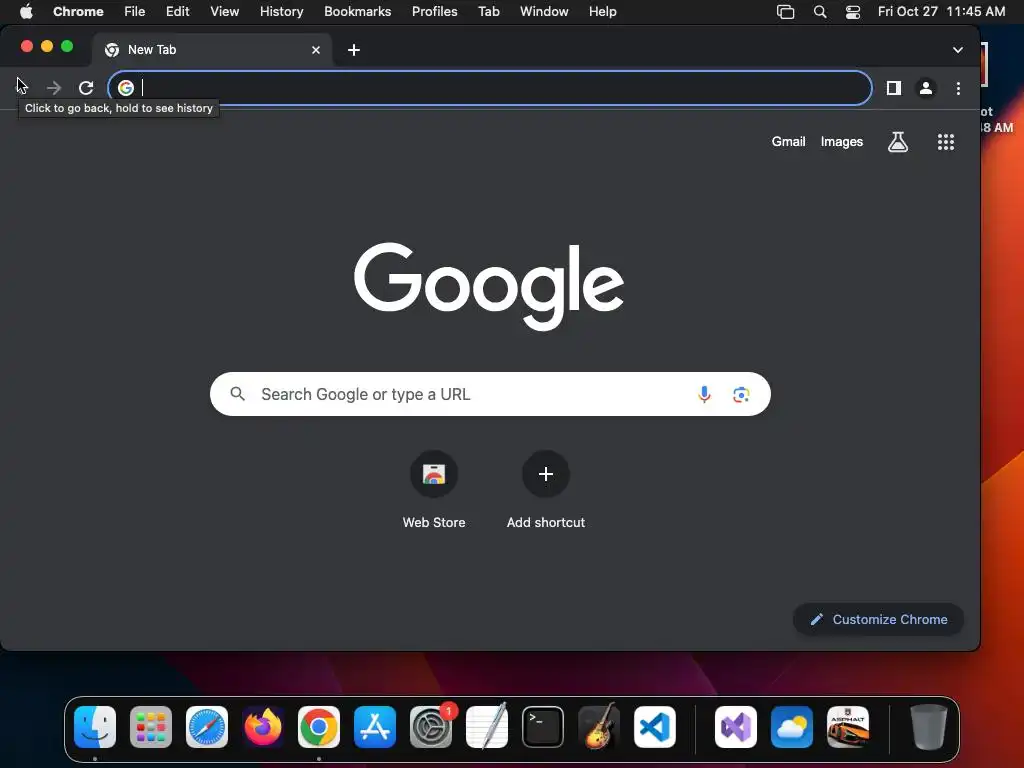Open the Chrome profile avatar menu
The height and width of the screenshot is (768, 1024).
click(x=925, y=88)
